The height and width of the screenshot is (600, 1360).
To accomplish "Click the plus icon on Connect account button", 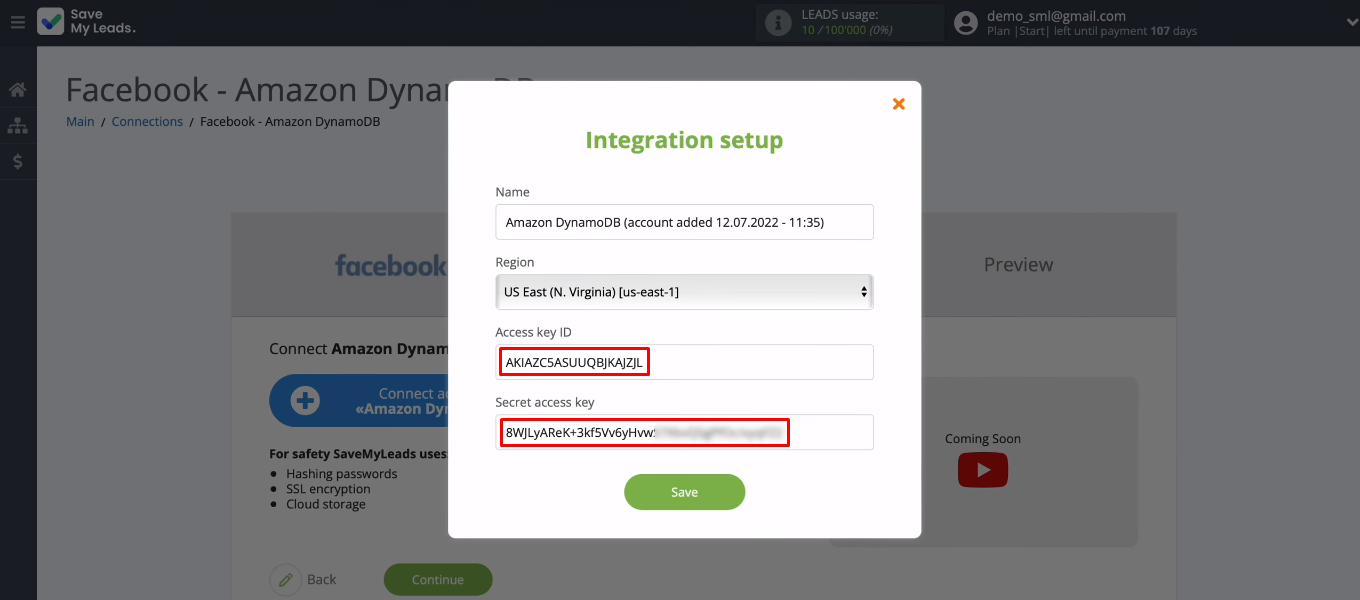I will (305, 401).
